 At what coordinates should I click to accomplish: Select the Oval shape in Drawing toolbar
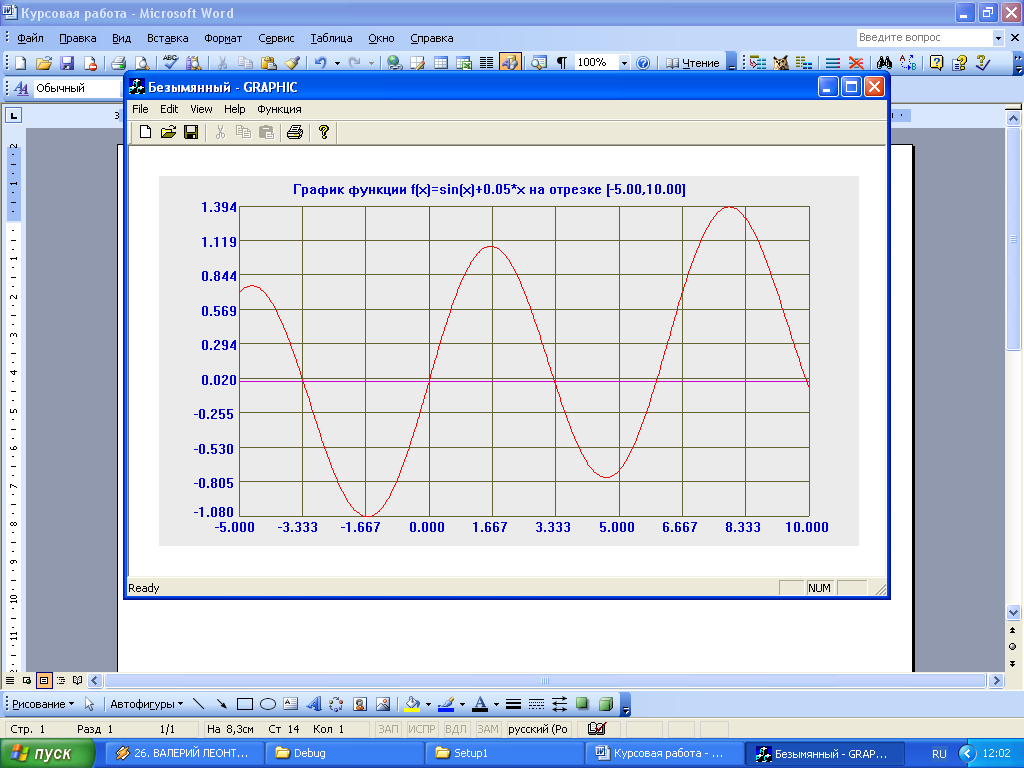(x=267, y=703)
